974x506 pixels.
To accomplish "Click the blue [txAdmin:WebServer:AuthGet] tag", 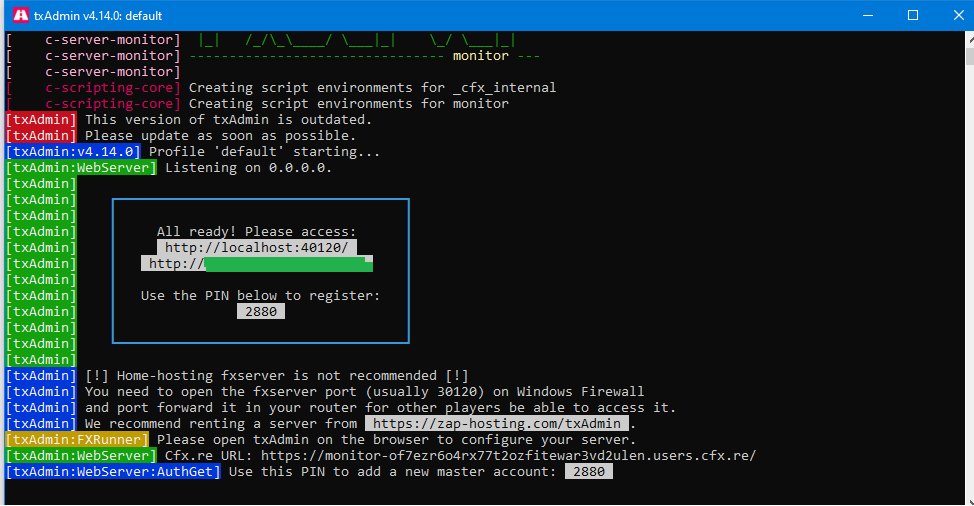I will tap(113, 472).
